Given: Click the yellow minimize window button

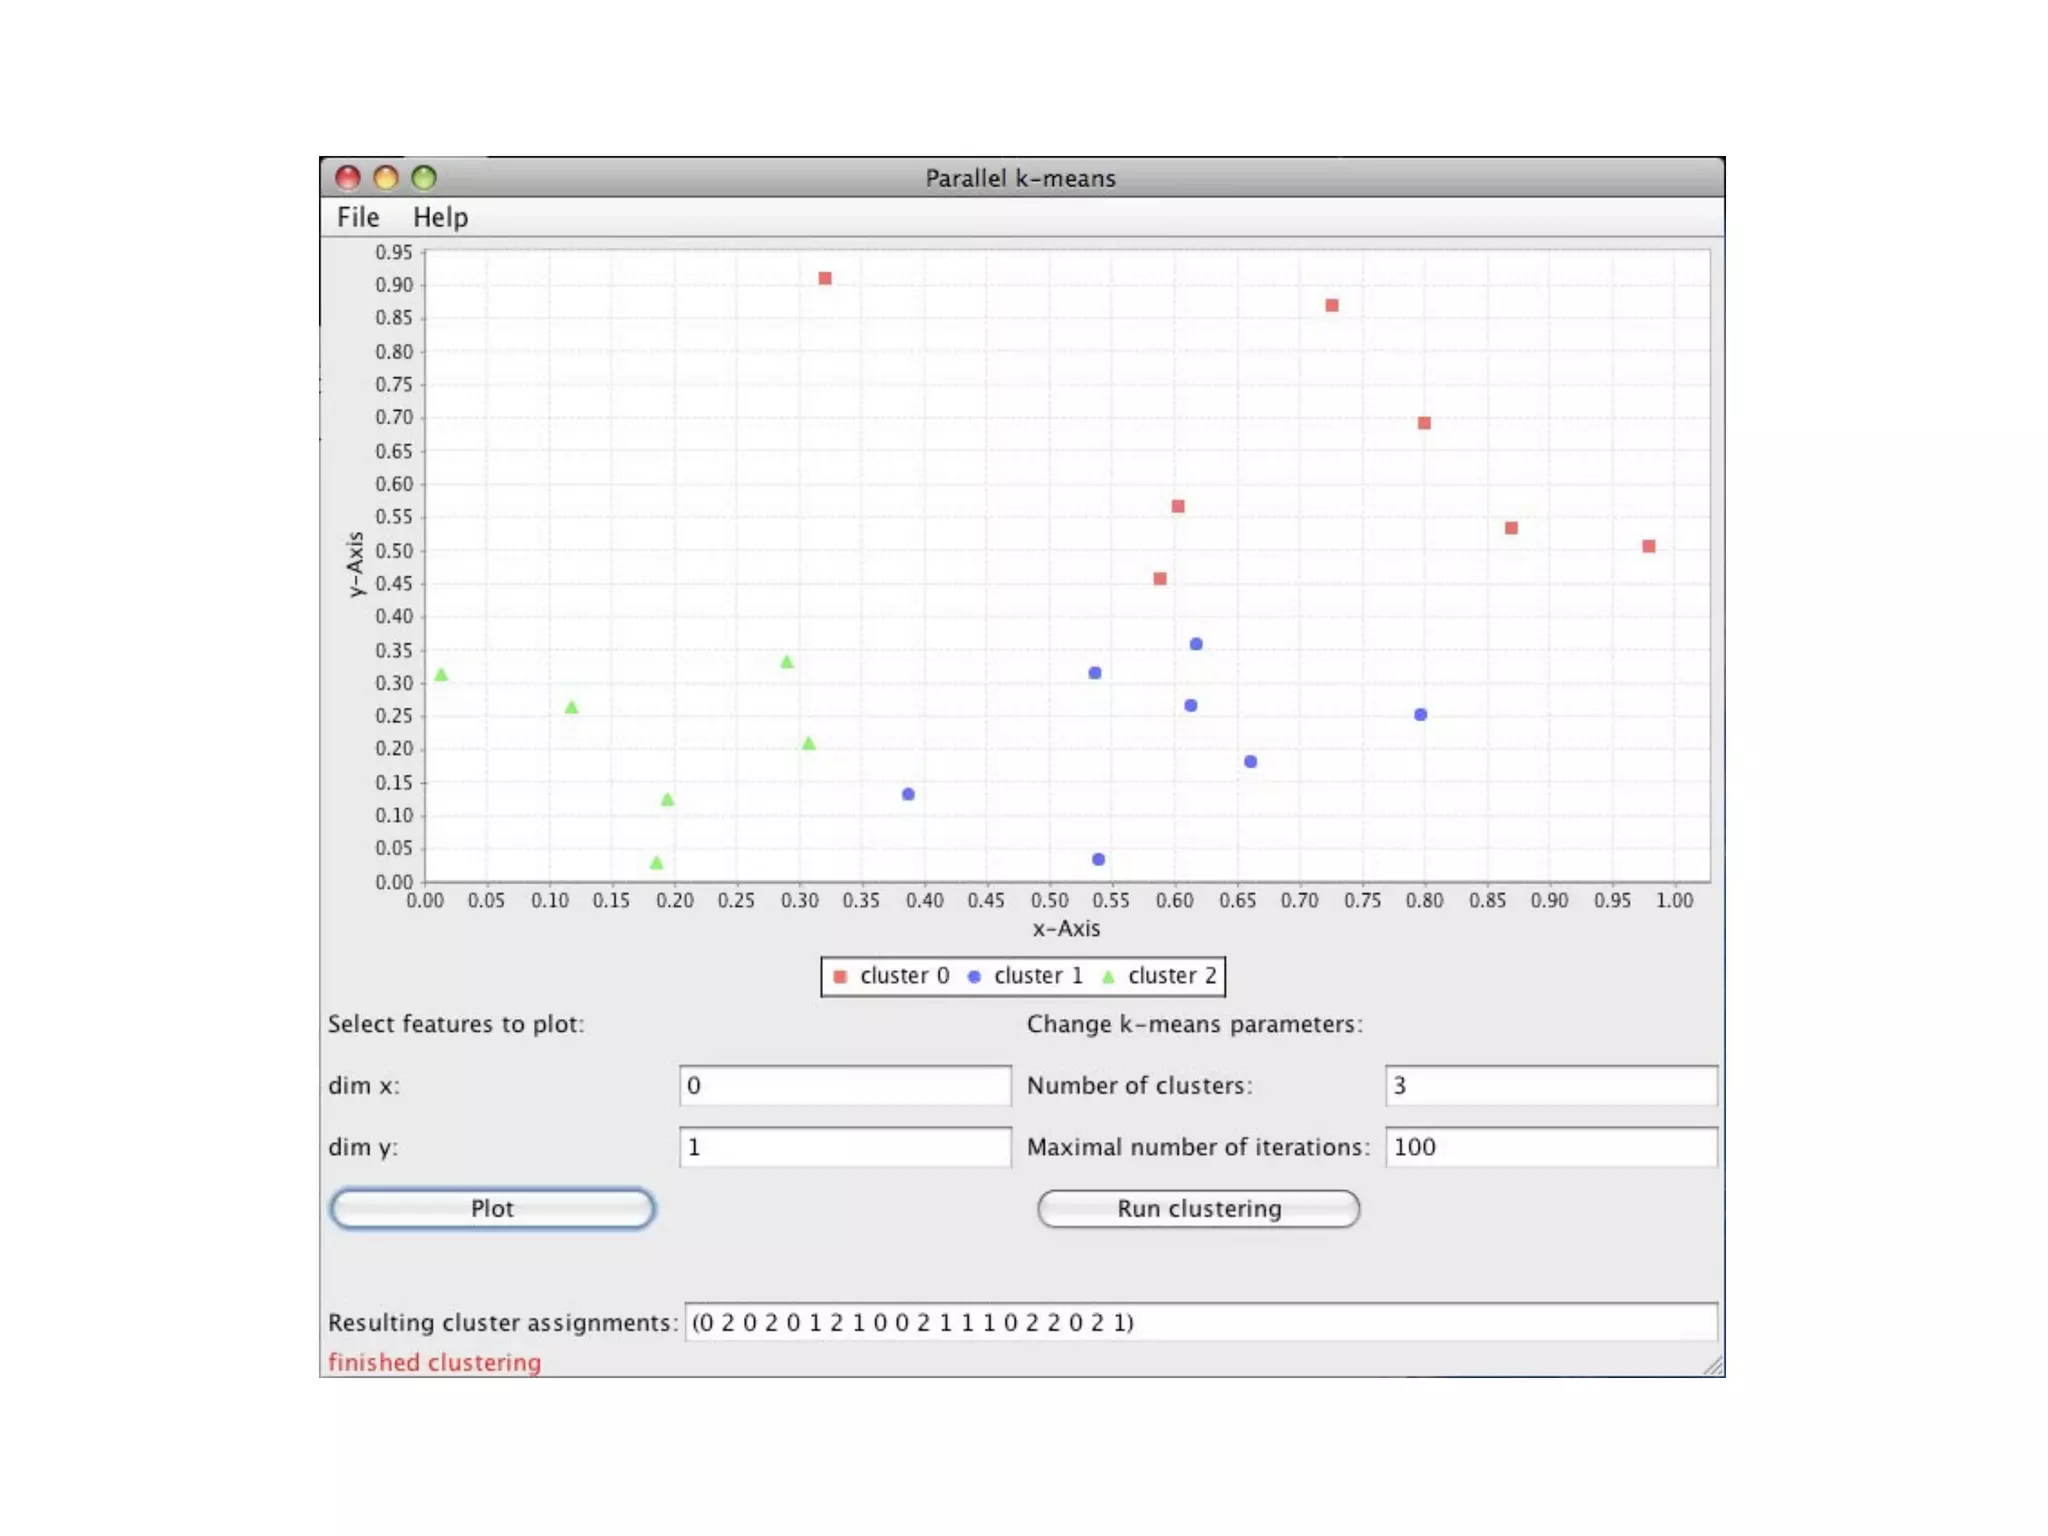Looking at the screenshot, I should pos(386,178).
